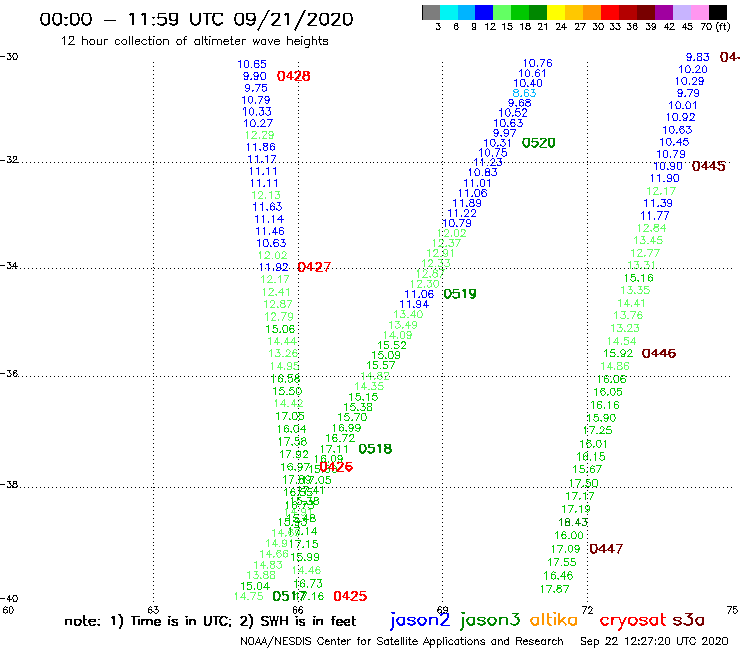The image size is (740, 650).
Task: Click the wave height value 17.11
Action: click(x=335, y=449)
